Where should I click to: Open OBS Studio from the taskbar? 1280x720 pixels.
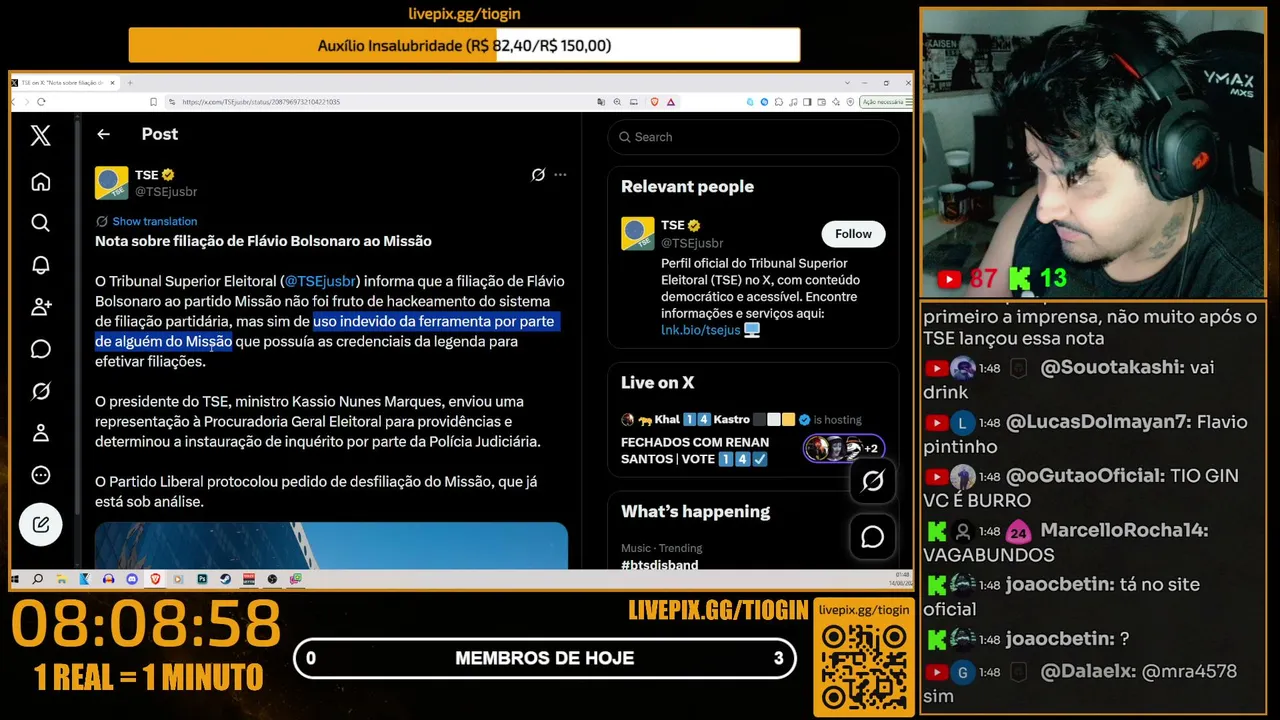(272, 579)
